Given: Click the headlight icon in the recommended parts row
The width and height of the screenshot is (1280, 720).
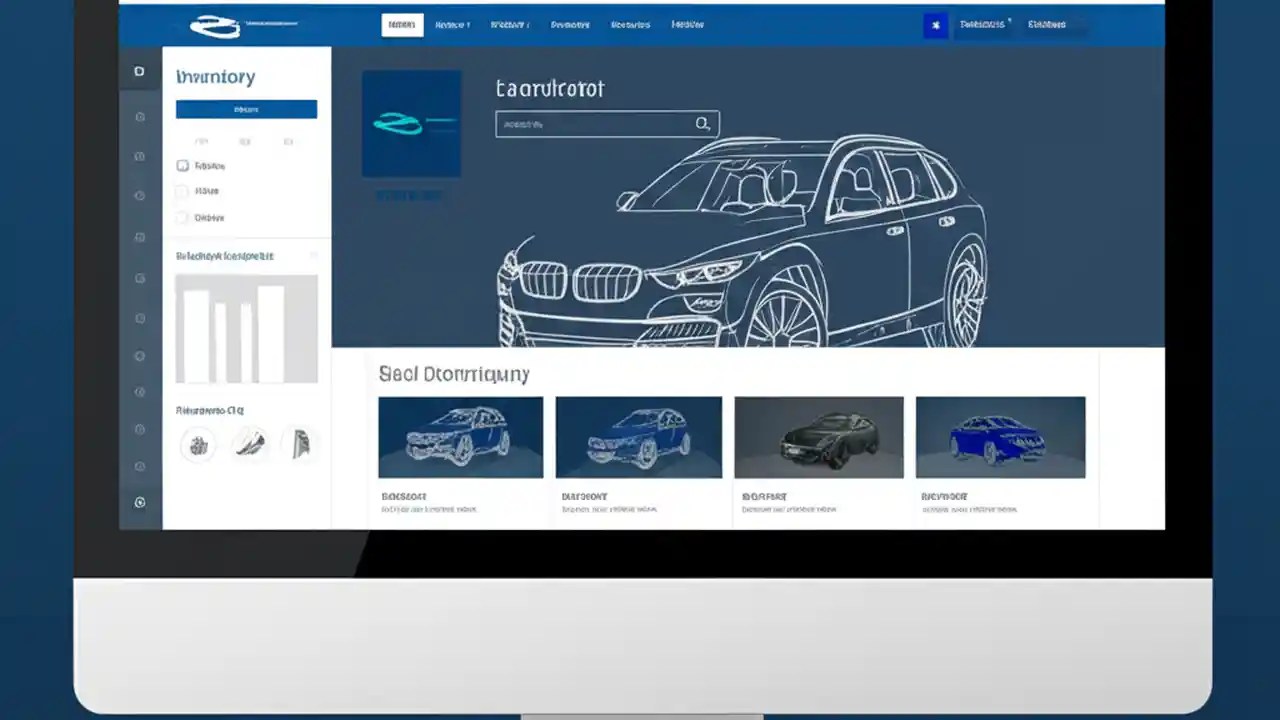Looking at the screenshot, I should pos(301,444).
